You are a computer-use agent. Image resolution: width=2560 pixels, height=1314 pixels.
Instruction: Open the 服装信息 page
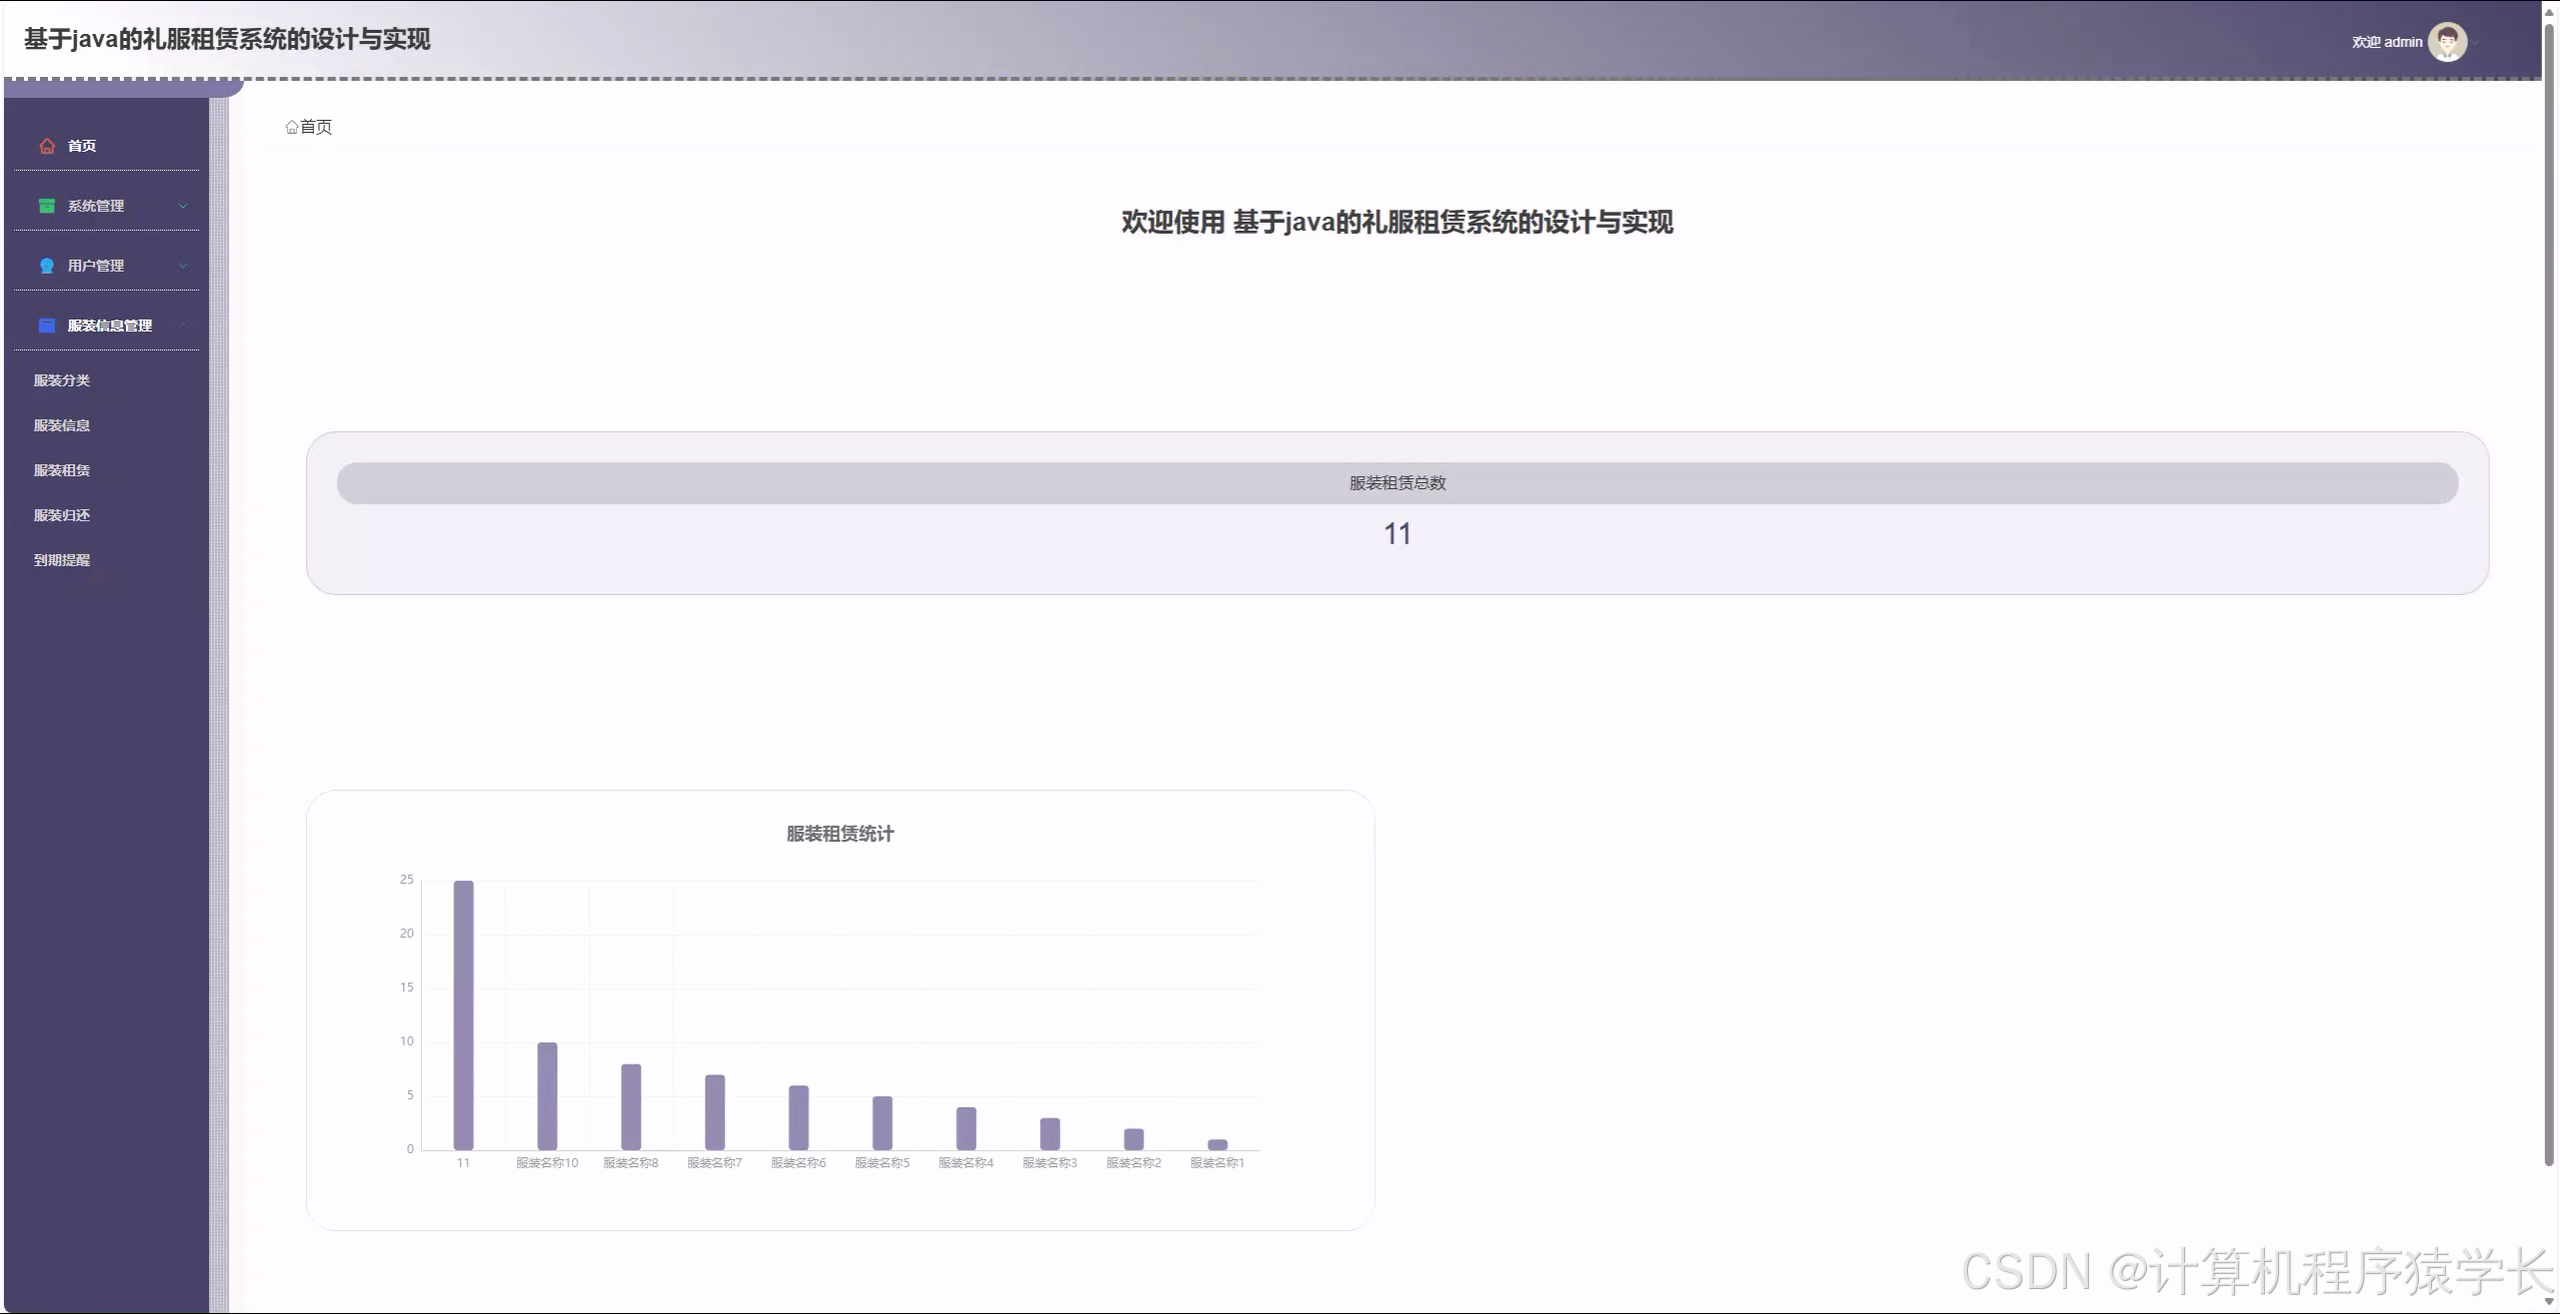point(61,425)
